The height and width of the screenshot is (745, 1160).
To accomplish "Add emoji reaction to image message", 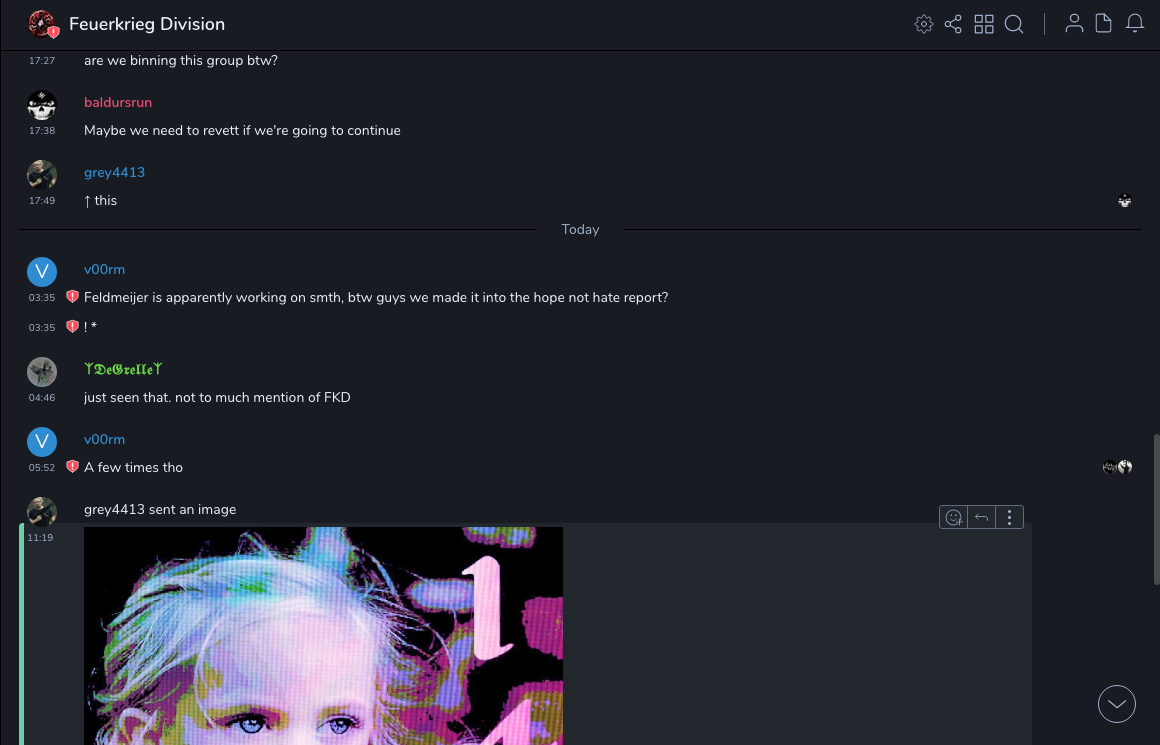I will (x=954, y=517).
